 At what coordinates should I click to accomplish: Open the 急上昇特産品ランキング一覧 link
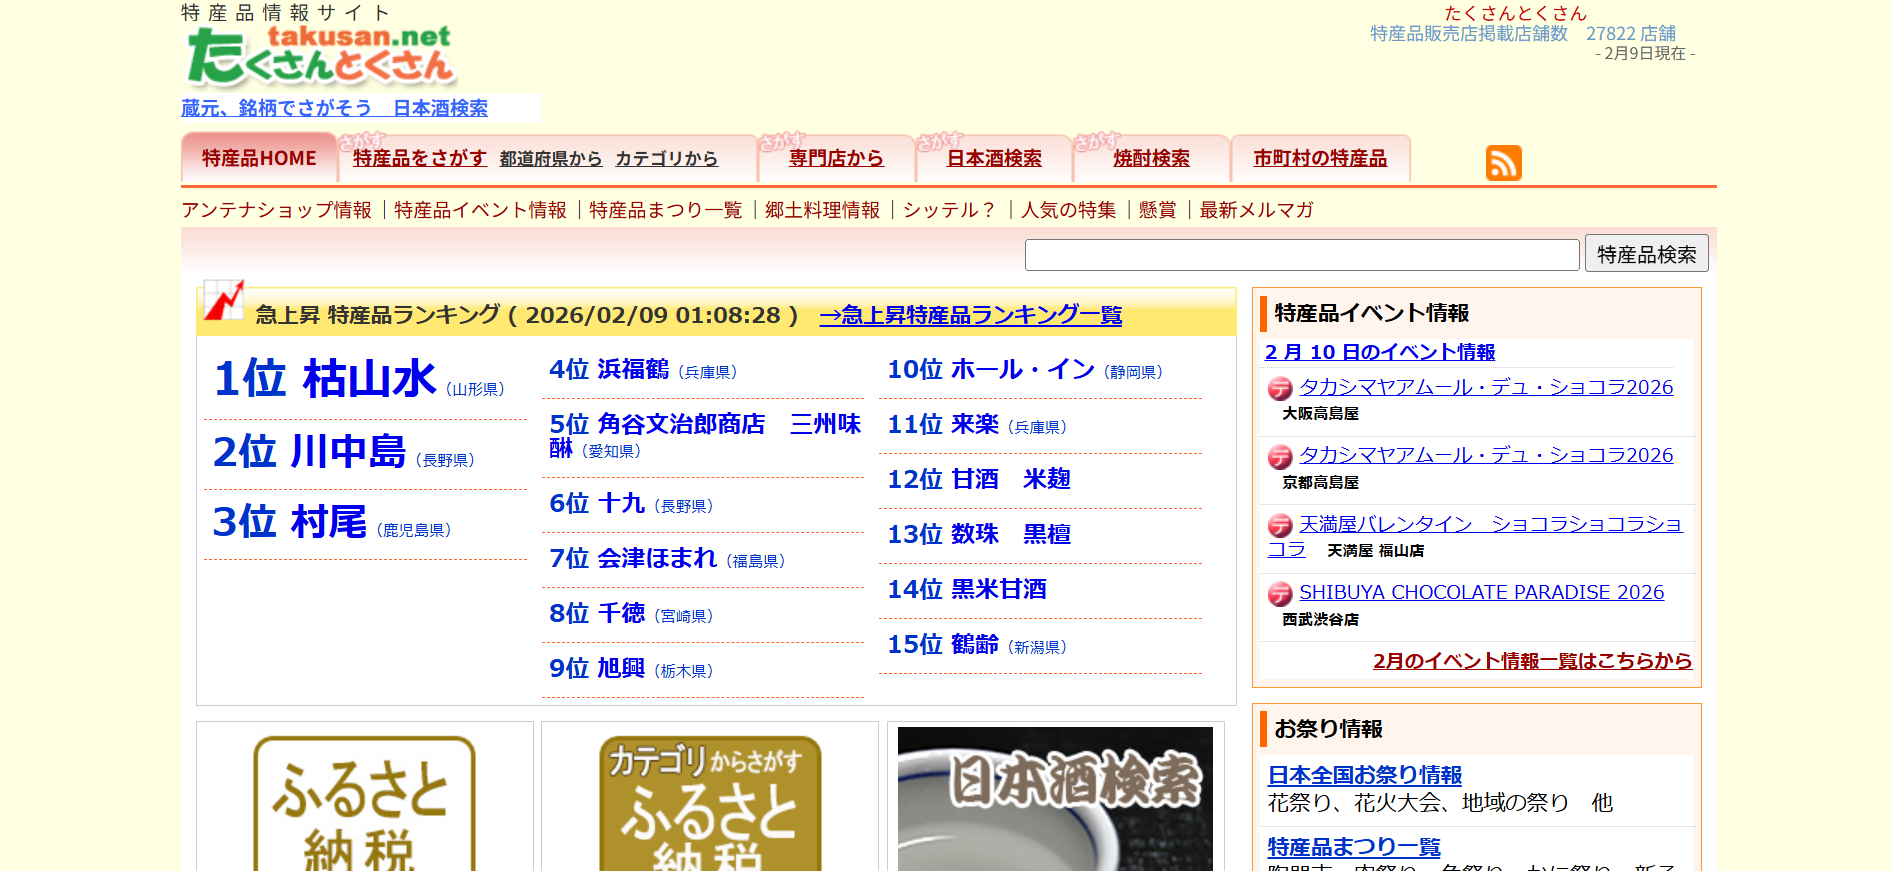(970, 315)
